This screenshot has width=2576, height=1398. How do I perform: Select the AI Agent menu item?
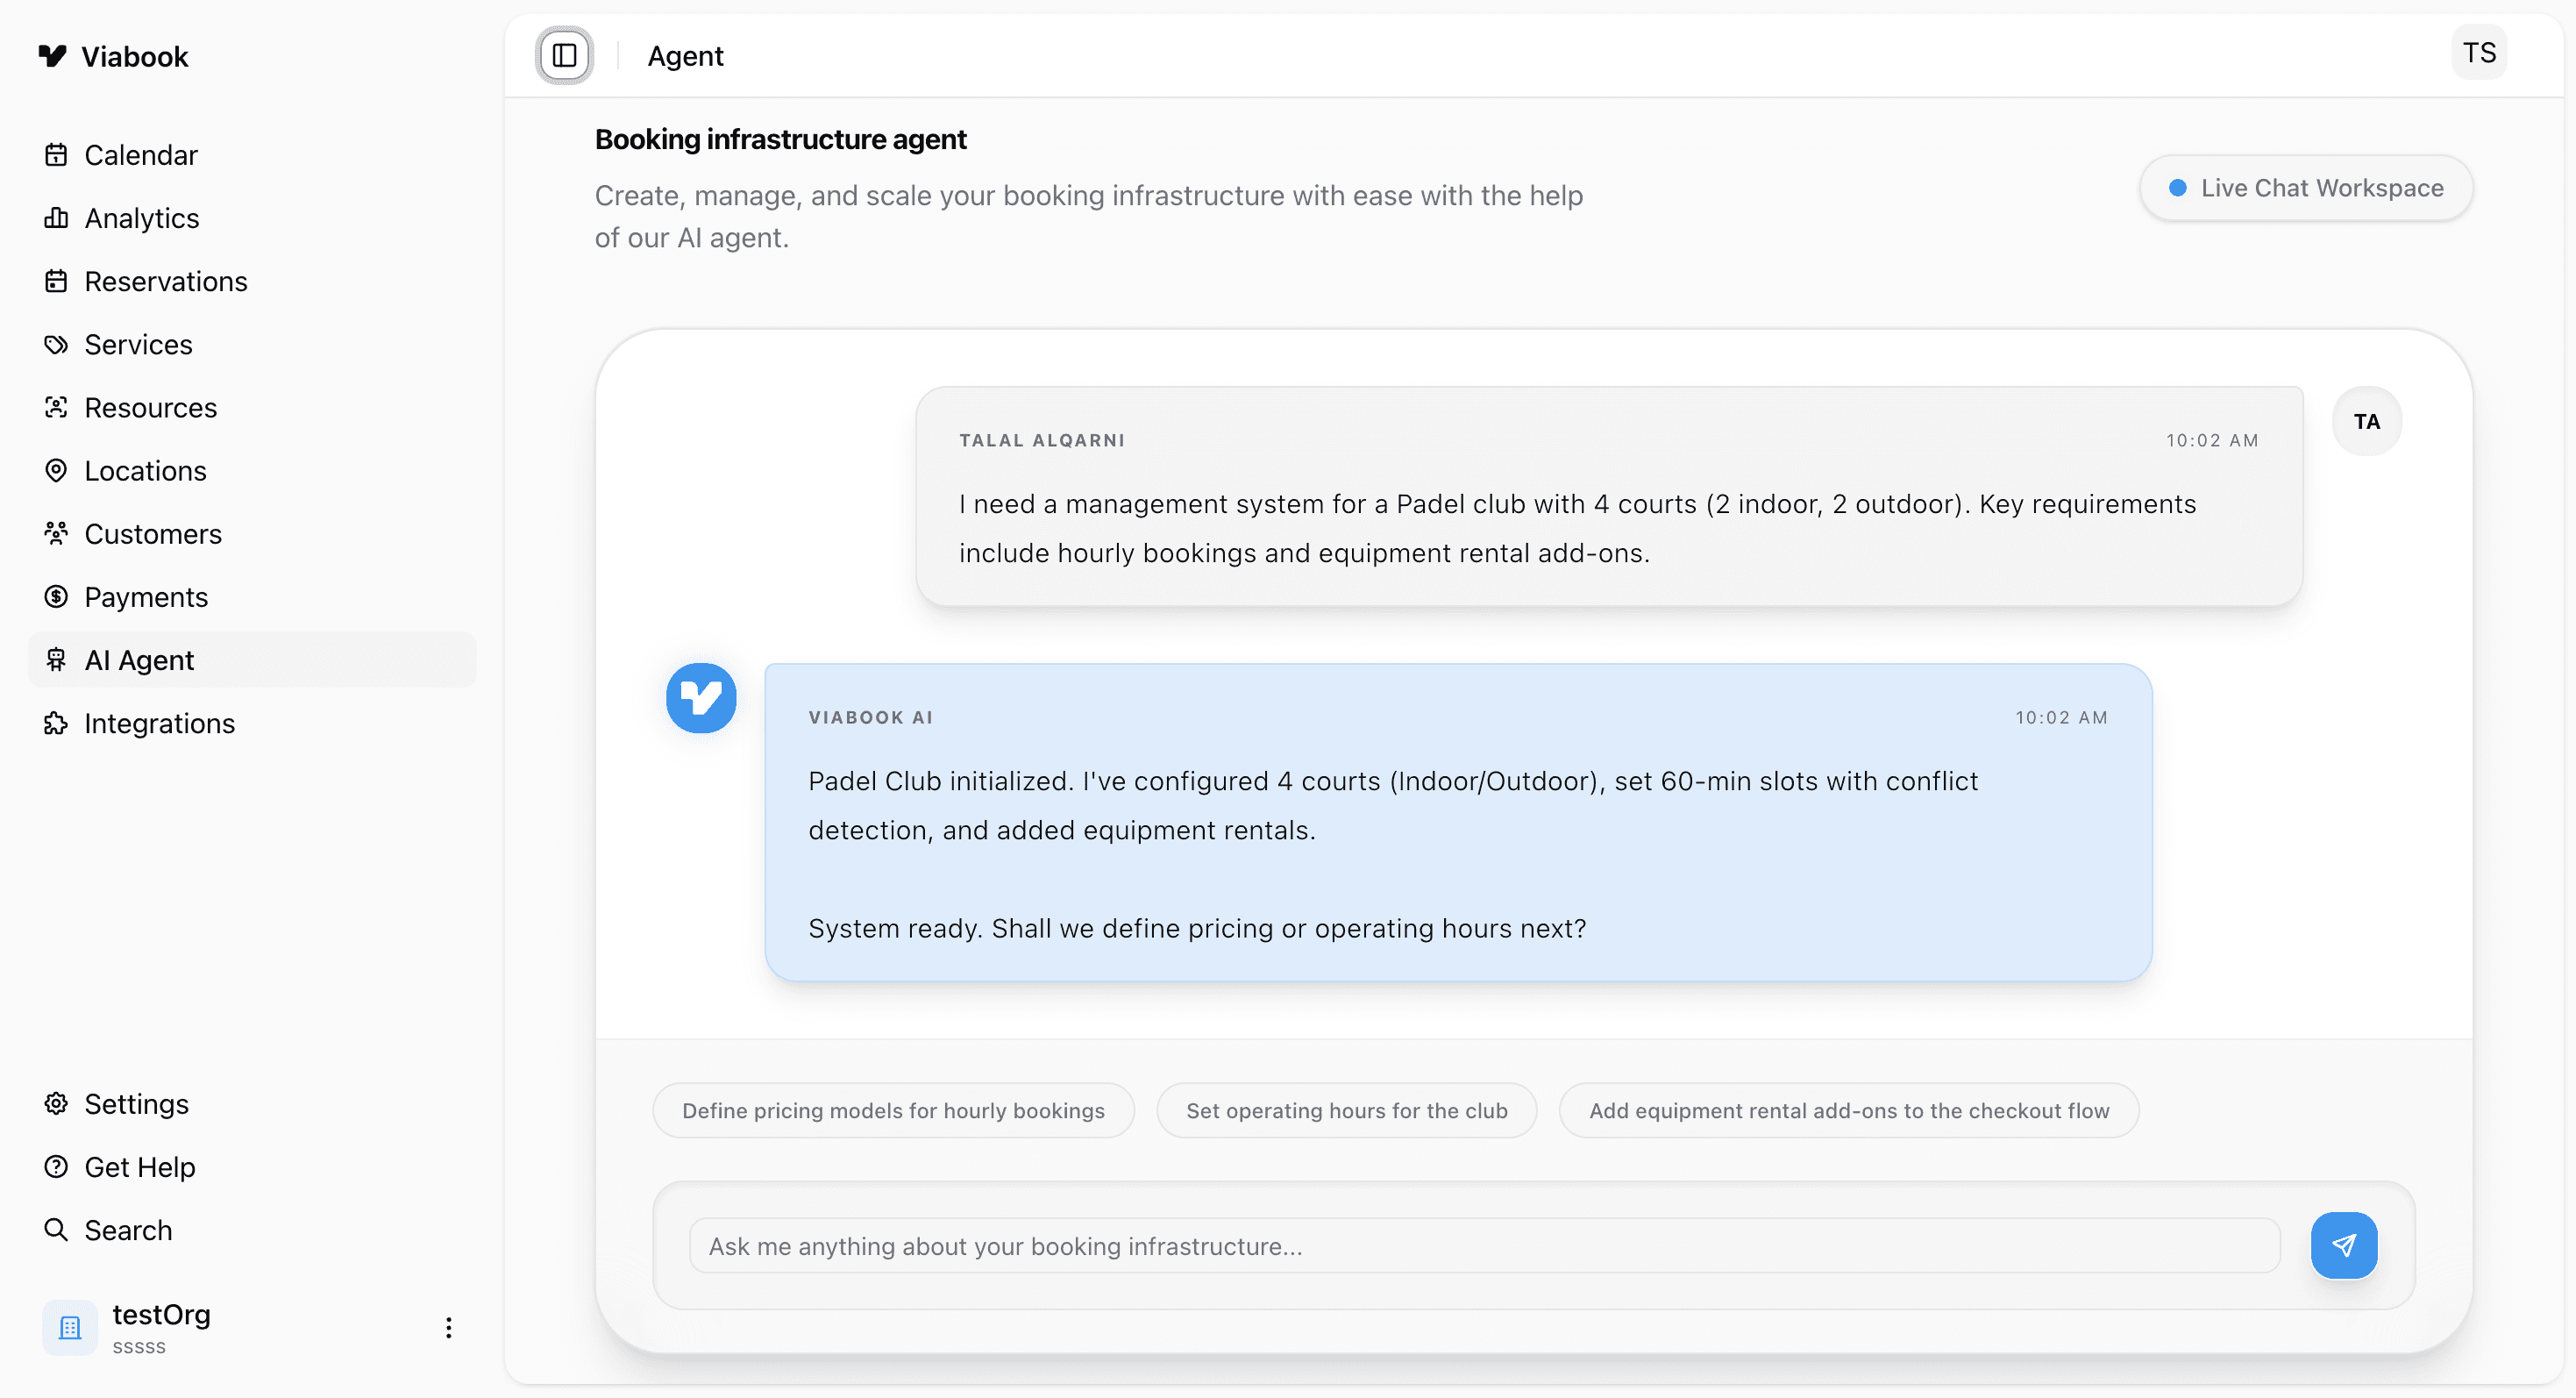pyautogui.click(x=138, y=659)
